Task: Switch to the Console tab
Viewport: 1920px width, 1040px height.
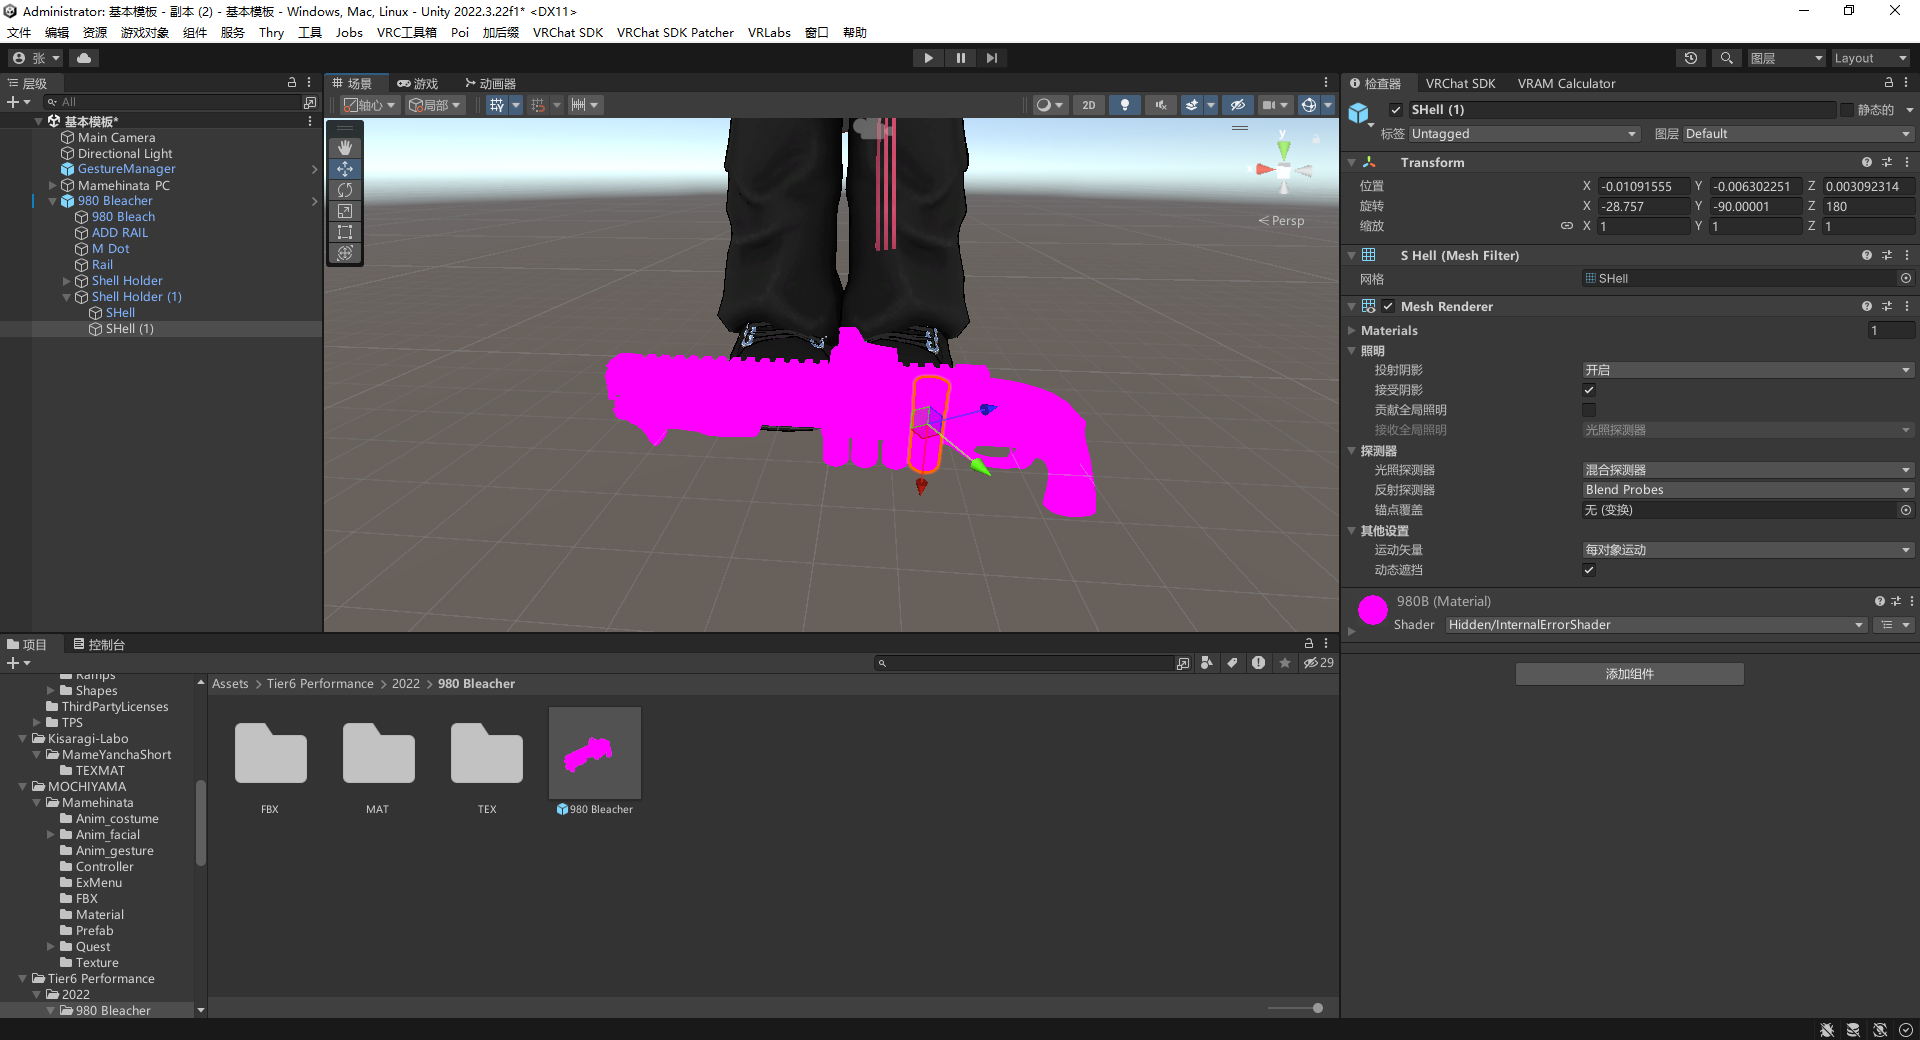Action: coord(98,644)
